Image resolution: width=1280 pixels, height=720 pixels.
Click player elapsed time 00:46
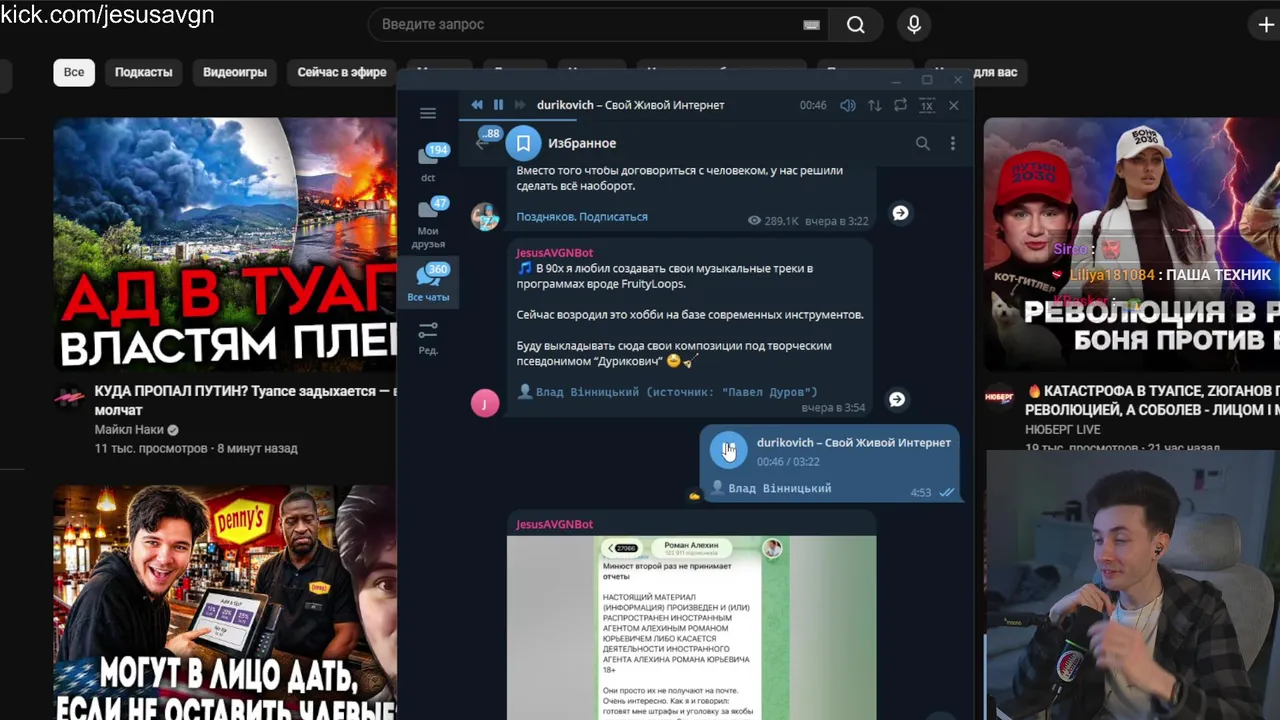813,105
